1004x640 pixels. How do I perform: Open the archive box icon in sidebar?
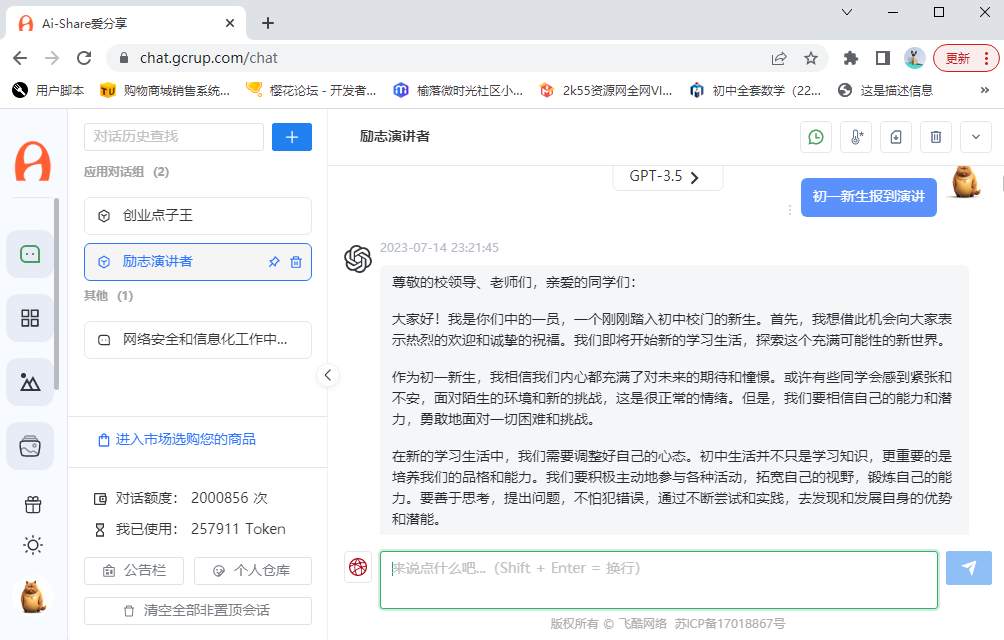point(31,445)
